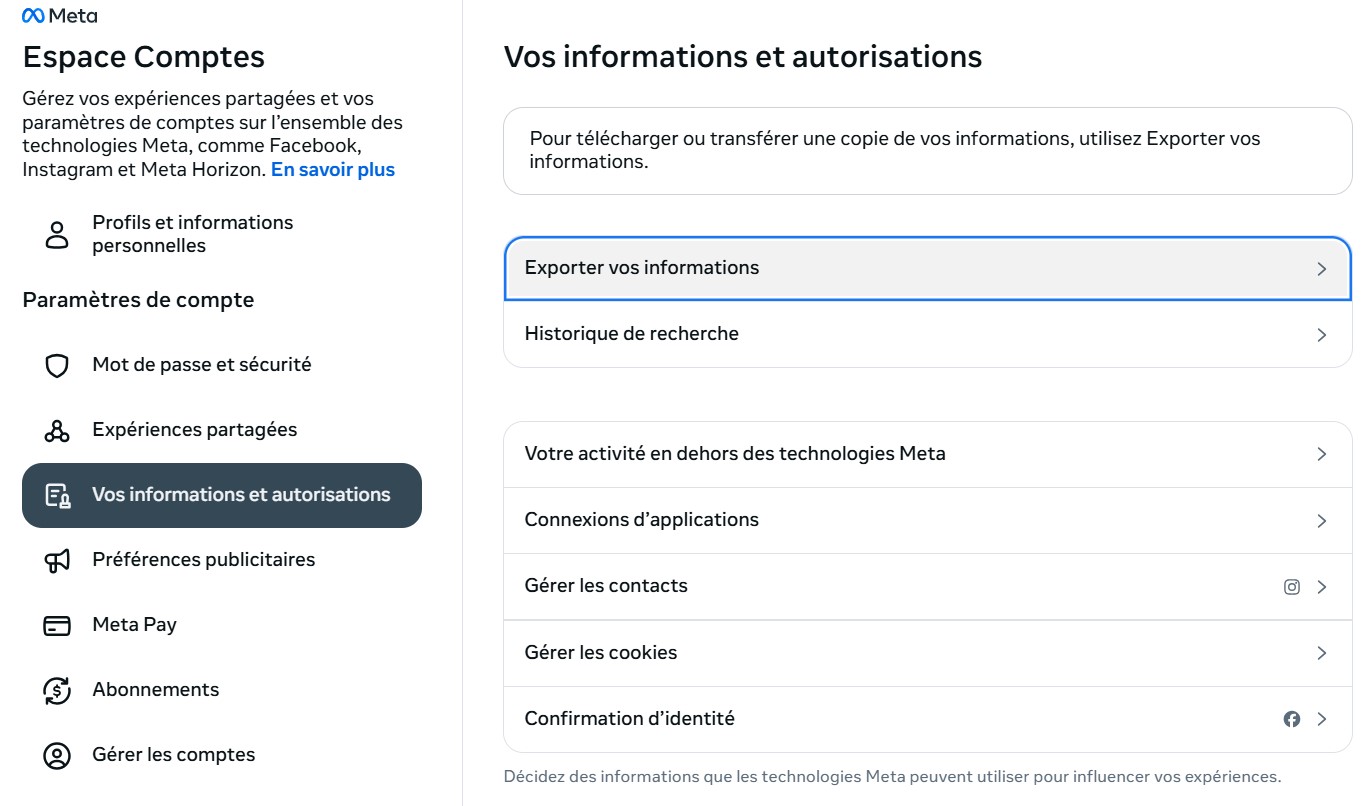
Task: Click the shield icon for password security
Action: pyautogui.click(x=57, y=365)
